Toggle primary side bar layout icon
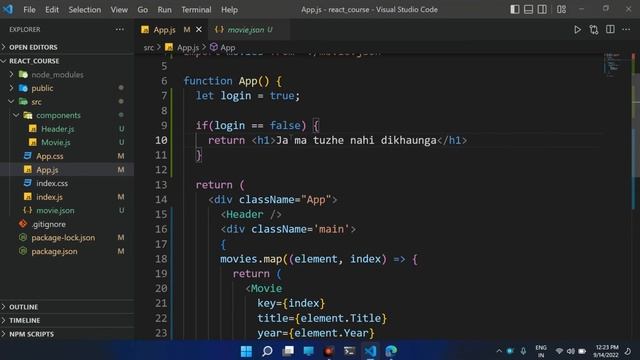This screenshot has height=360, width=640. click(x=515, y=9)
